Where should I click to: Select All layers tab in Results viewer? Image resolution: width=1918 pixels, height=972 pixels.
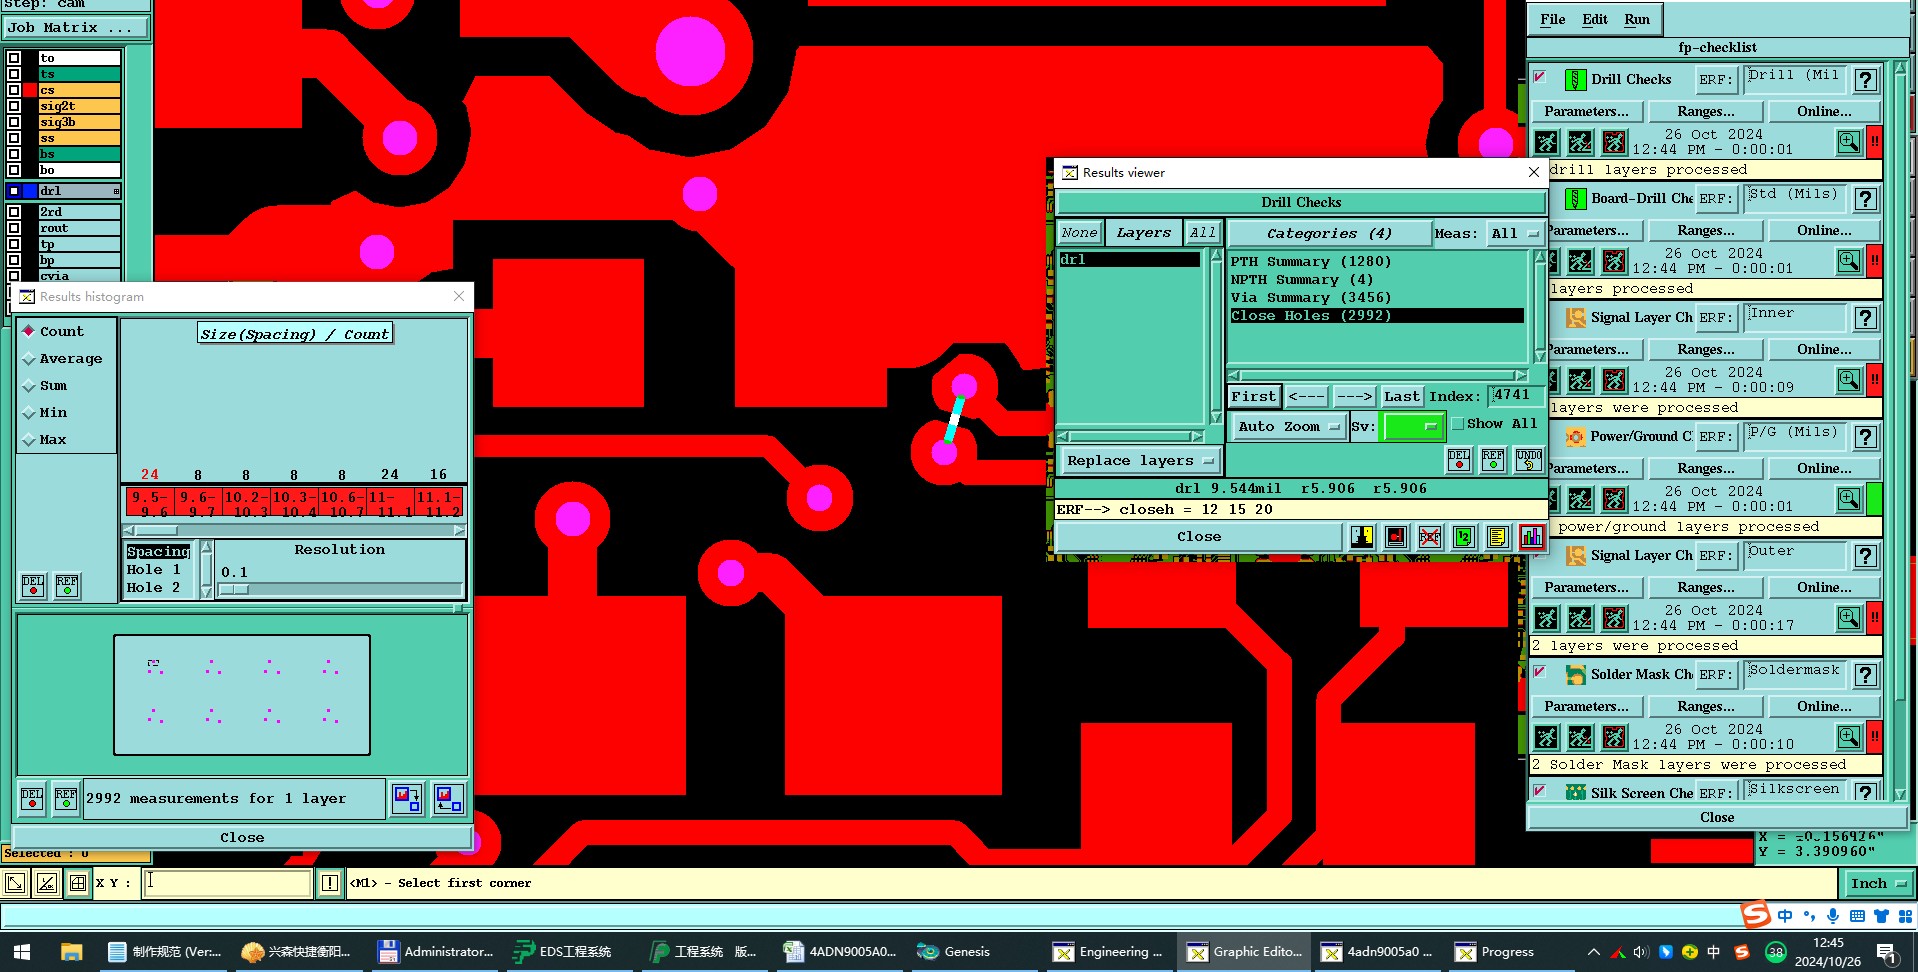click(1202, 233)
